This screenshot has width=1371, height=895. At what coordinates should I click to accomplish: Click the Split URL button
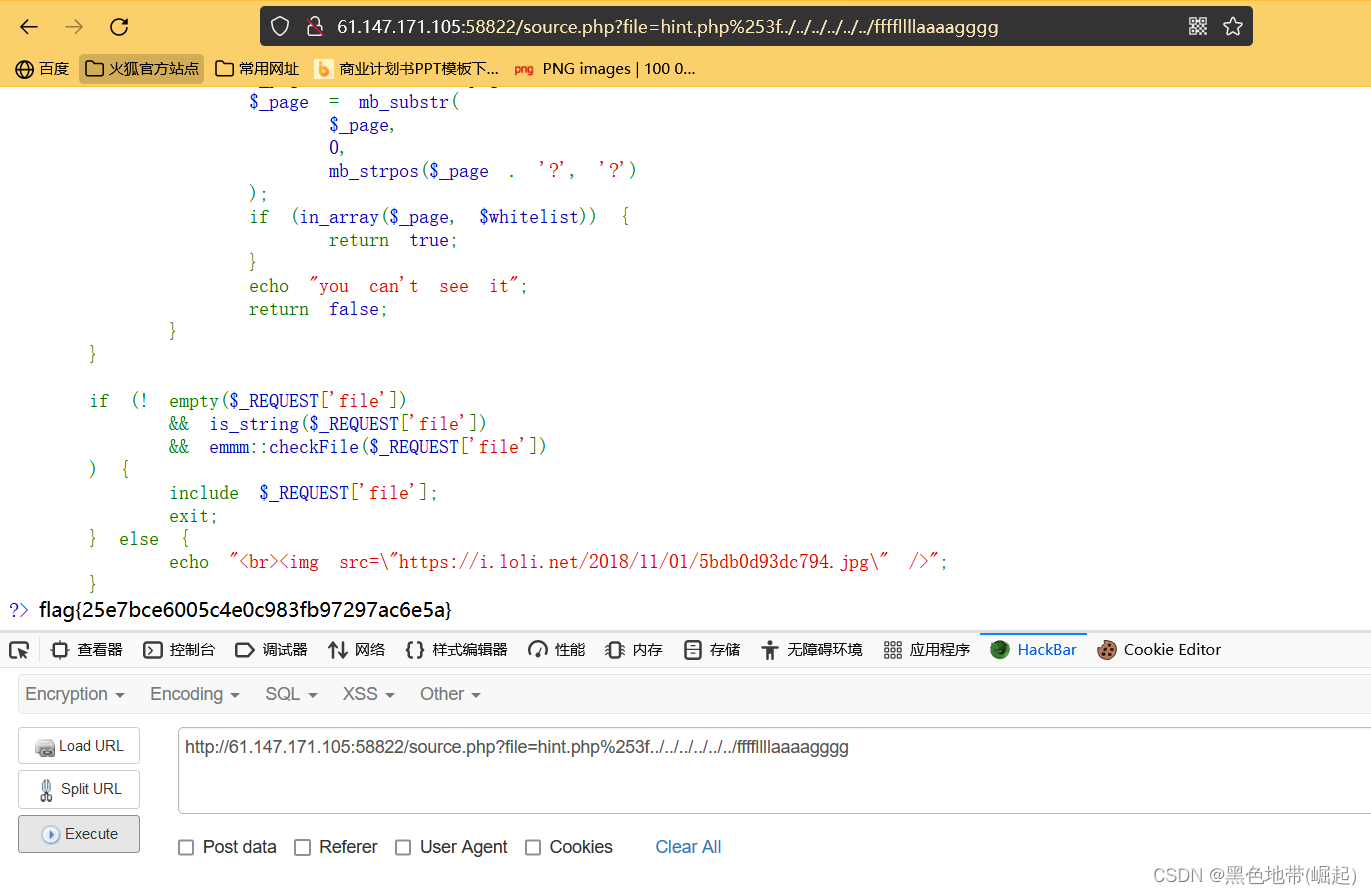click(79, 789)
